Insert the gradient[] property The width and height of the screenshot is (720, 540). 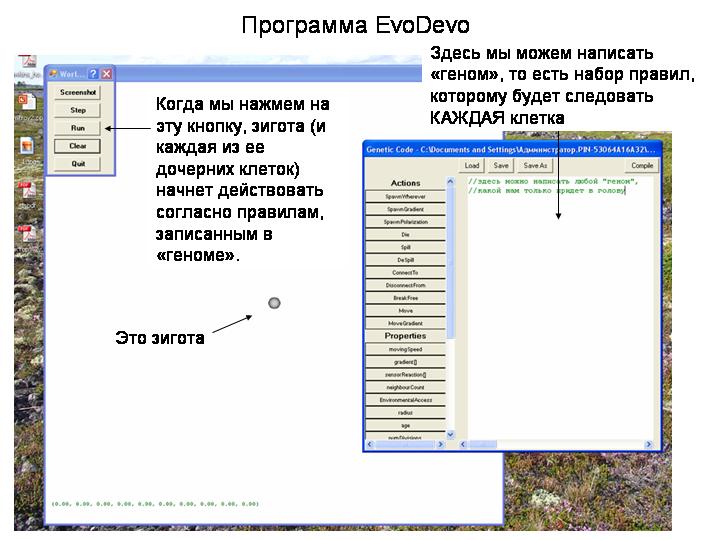[405, 362]
